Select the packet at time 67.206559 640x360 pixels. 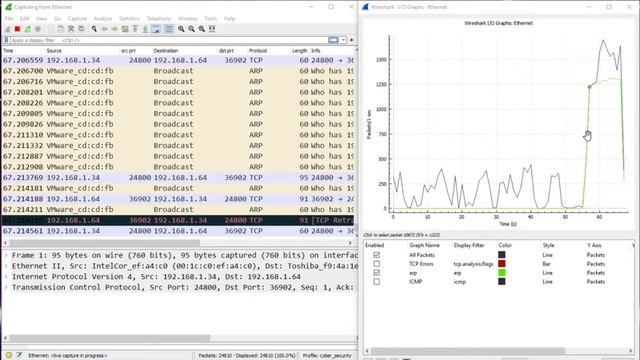click(178, 60)
